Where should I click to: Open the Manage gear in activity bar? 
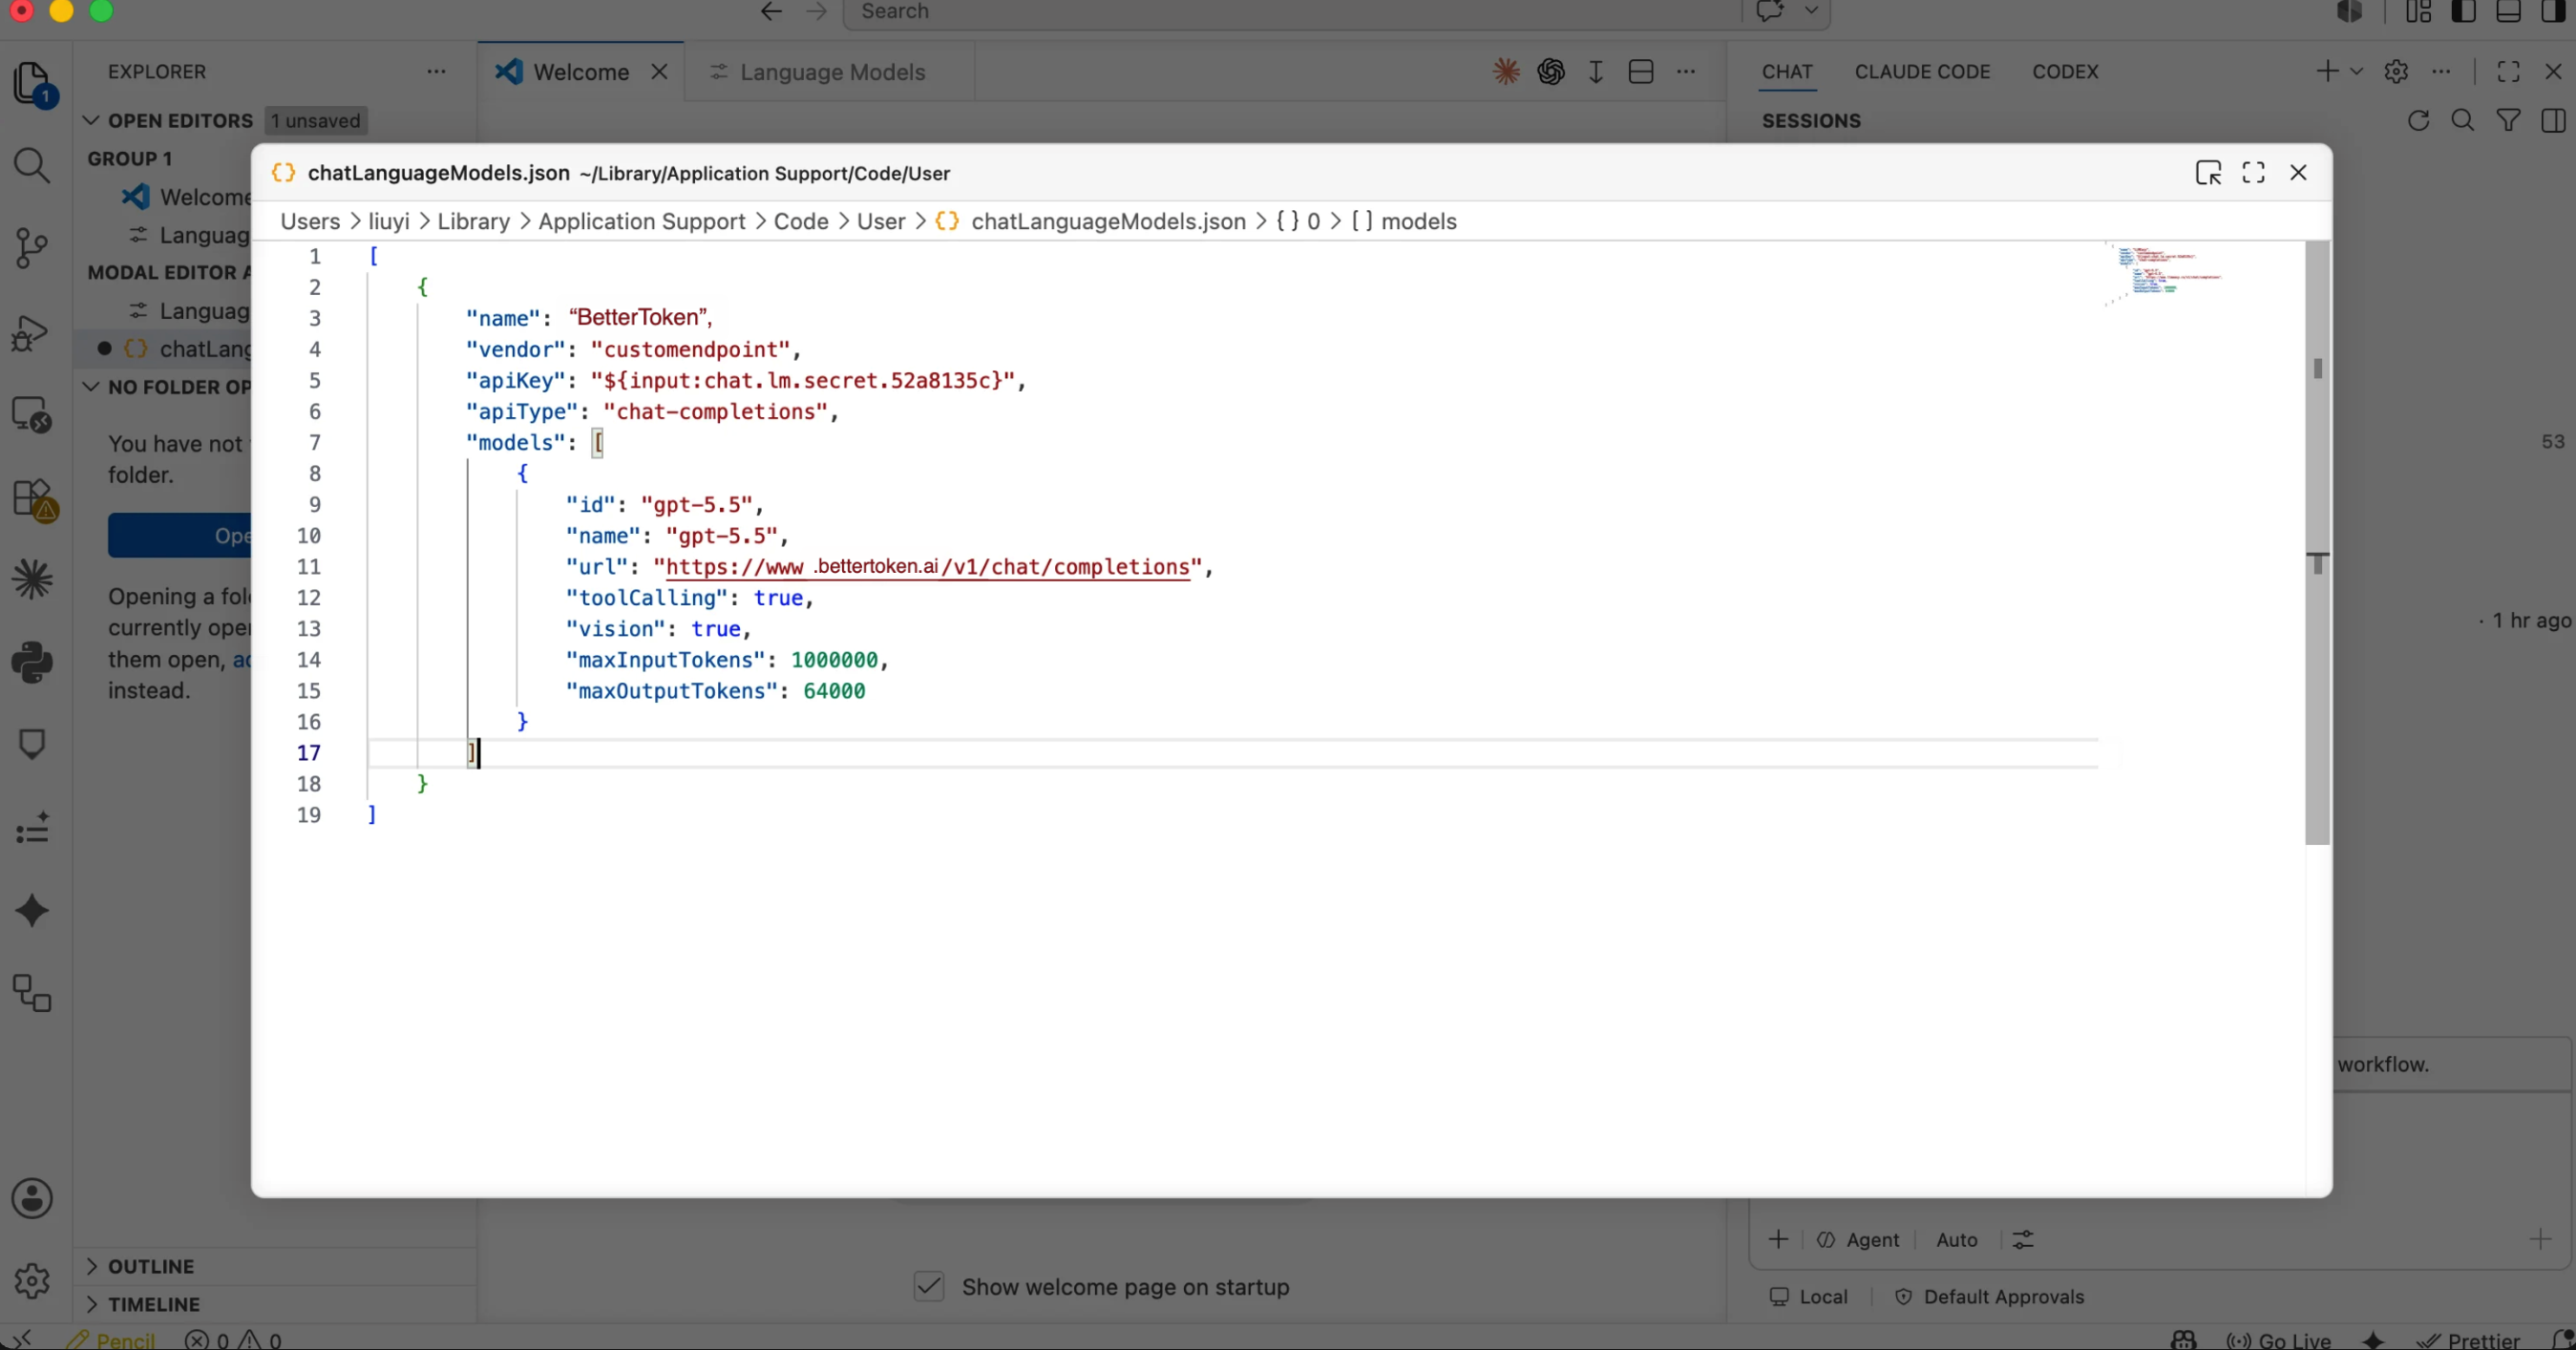coord(32,1280)
